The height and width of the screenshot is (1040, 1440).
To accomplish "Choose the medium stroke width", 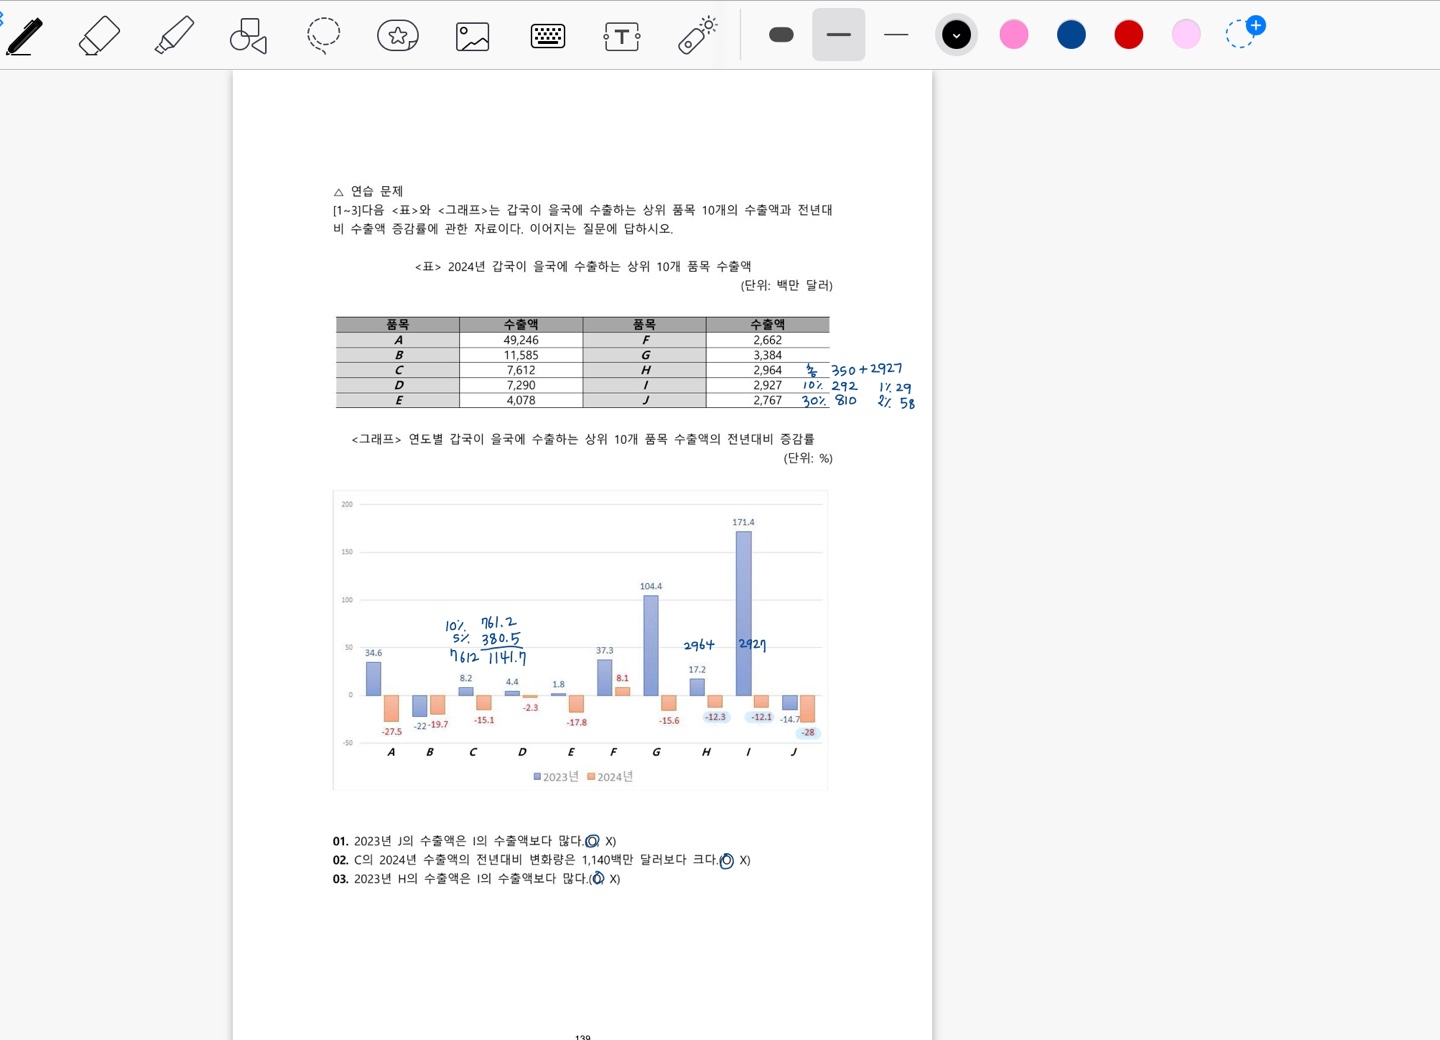I will click(x=838, y=35).
